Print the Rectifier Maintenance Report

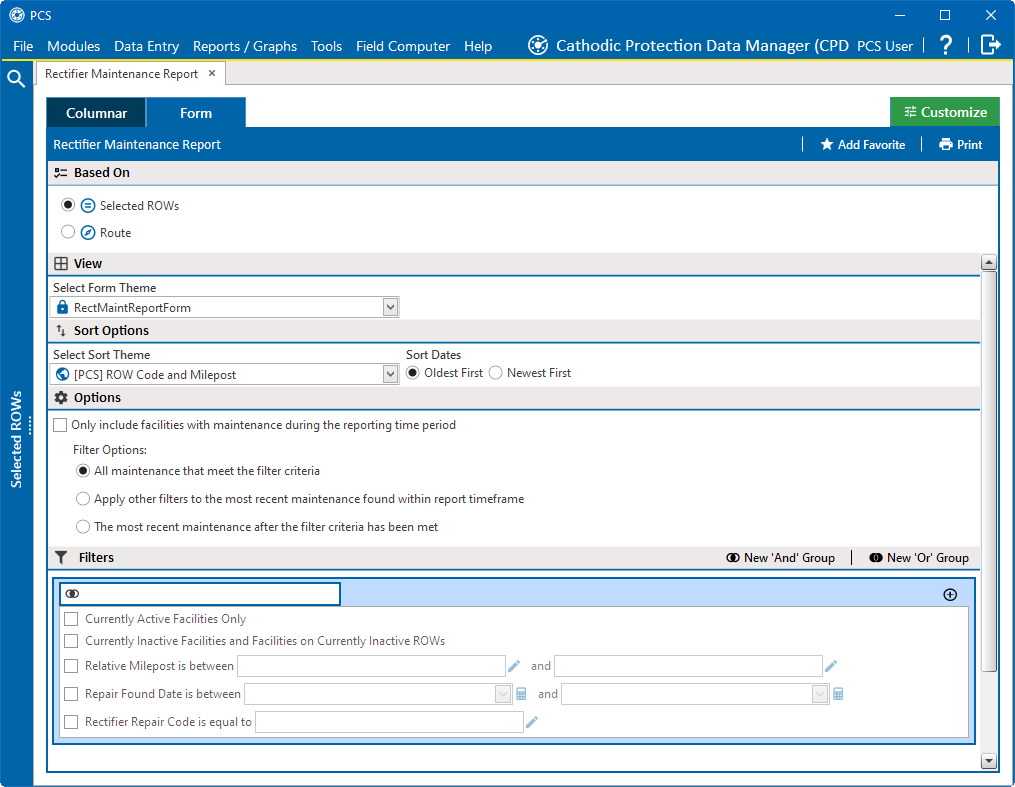(x=961, y=144)
